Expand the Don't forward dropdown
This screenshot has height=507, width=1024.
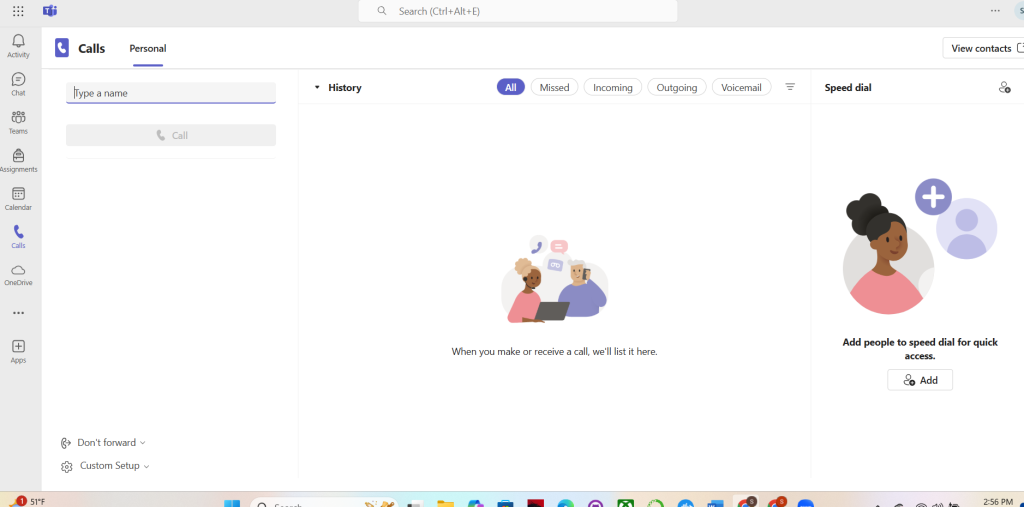pyautogui.click(x=104, y=442)
